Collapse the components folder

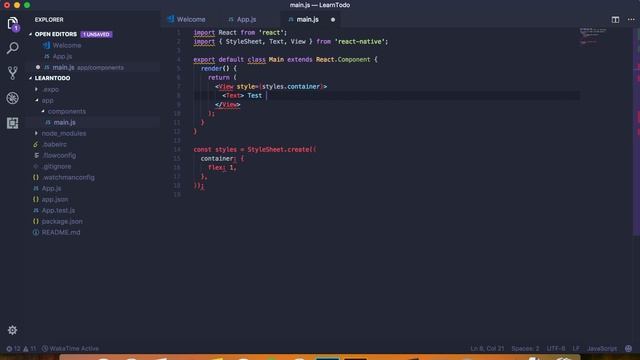coord(67,111)
